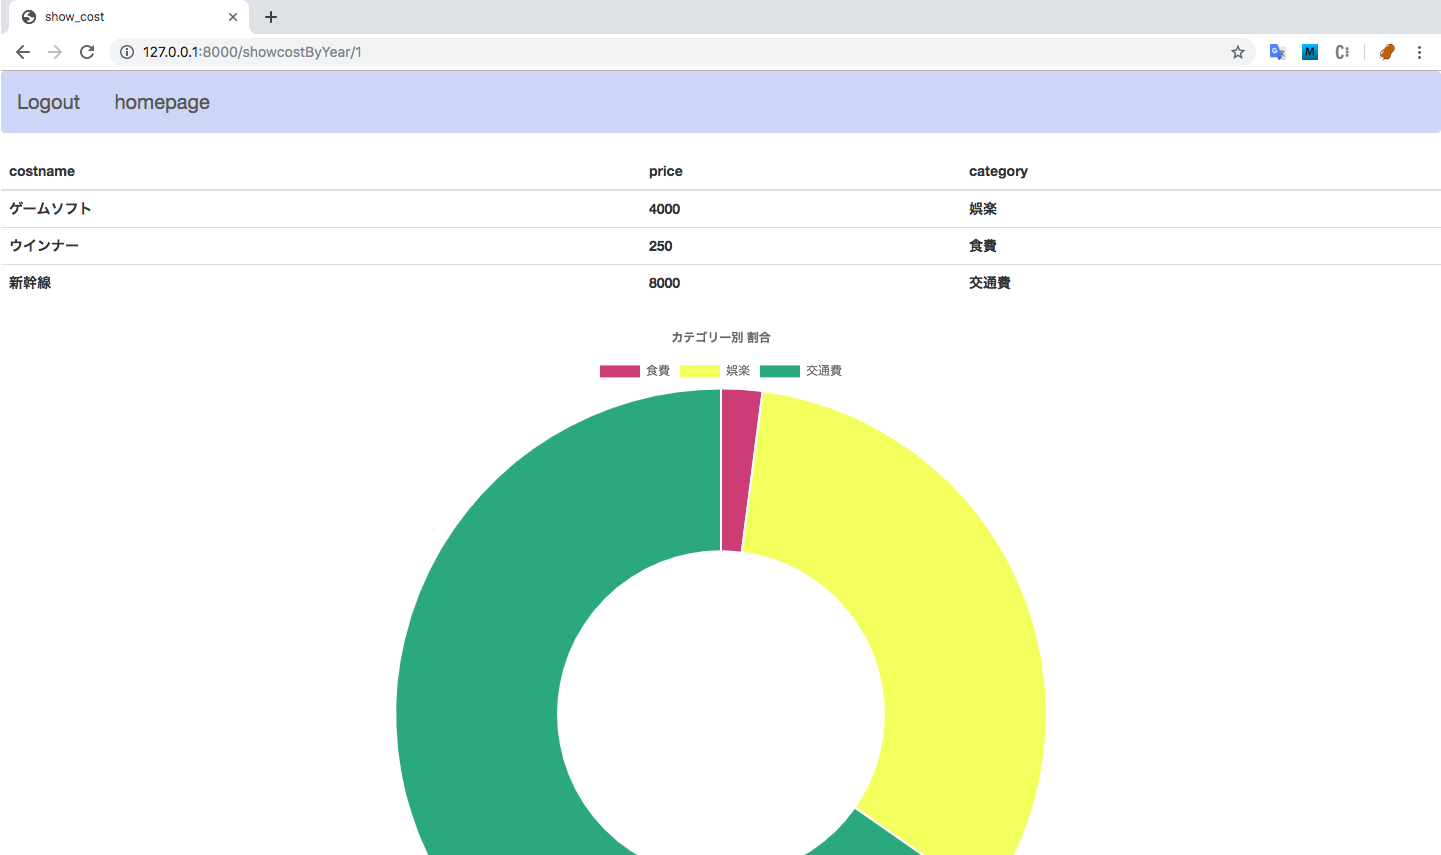Toggle the 交通費 legend swatch

tap(780, 371)
